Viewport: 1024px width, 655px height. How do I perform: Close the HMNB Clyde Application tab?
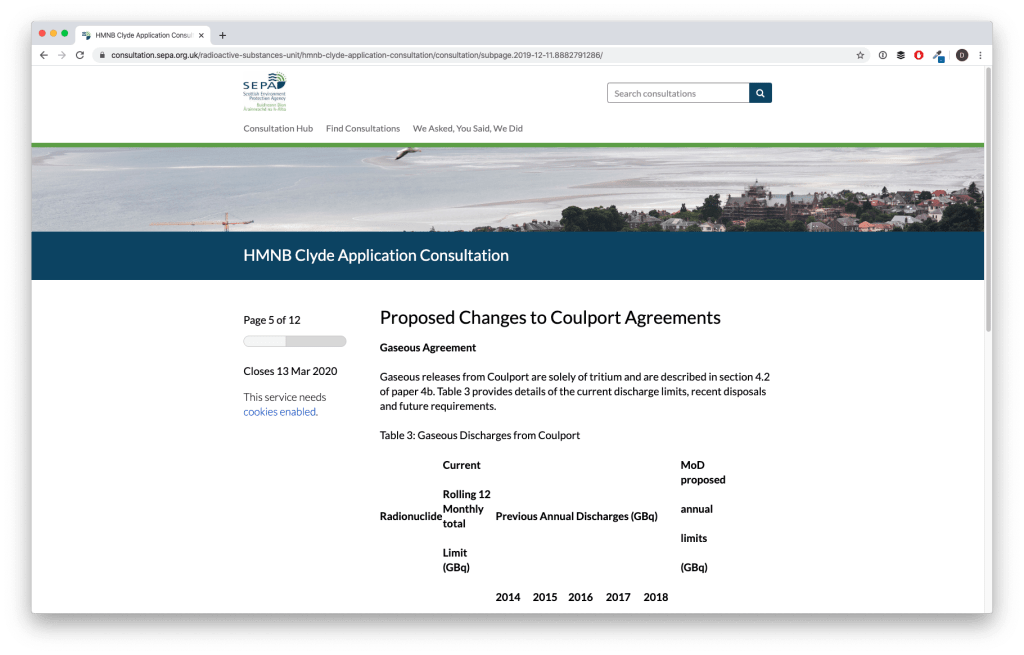[x=201, y=35]
